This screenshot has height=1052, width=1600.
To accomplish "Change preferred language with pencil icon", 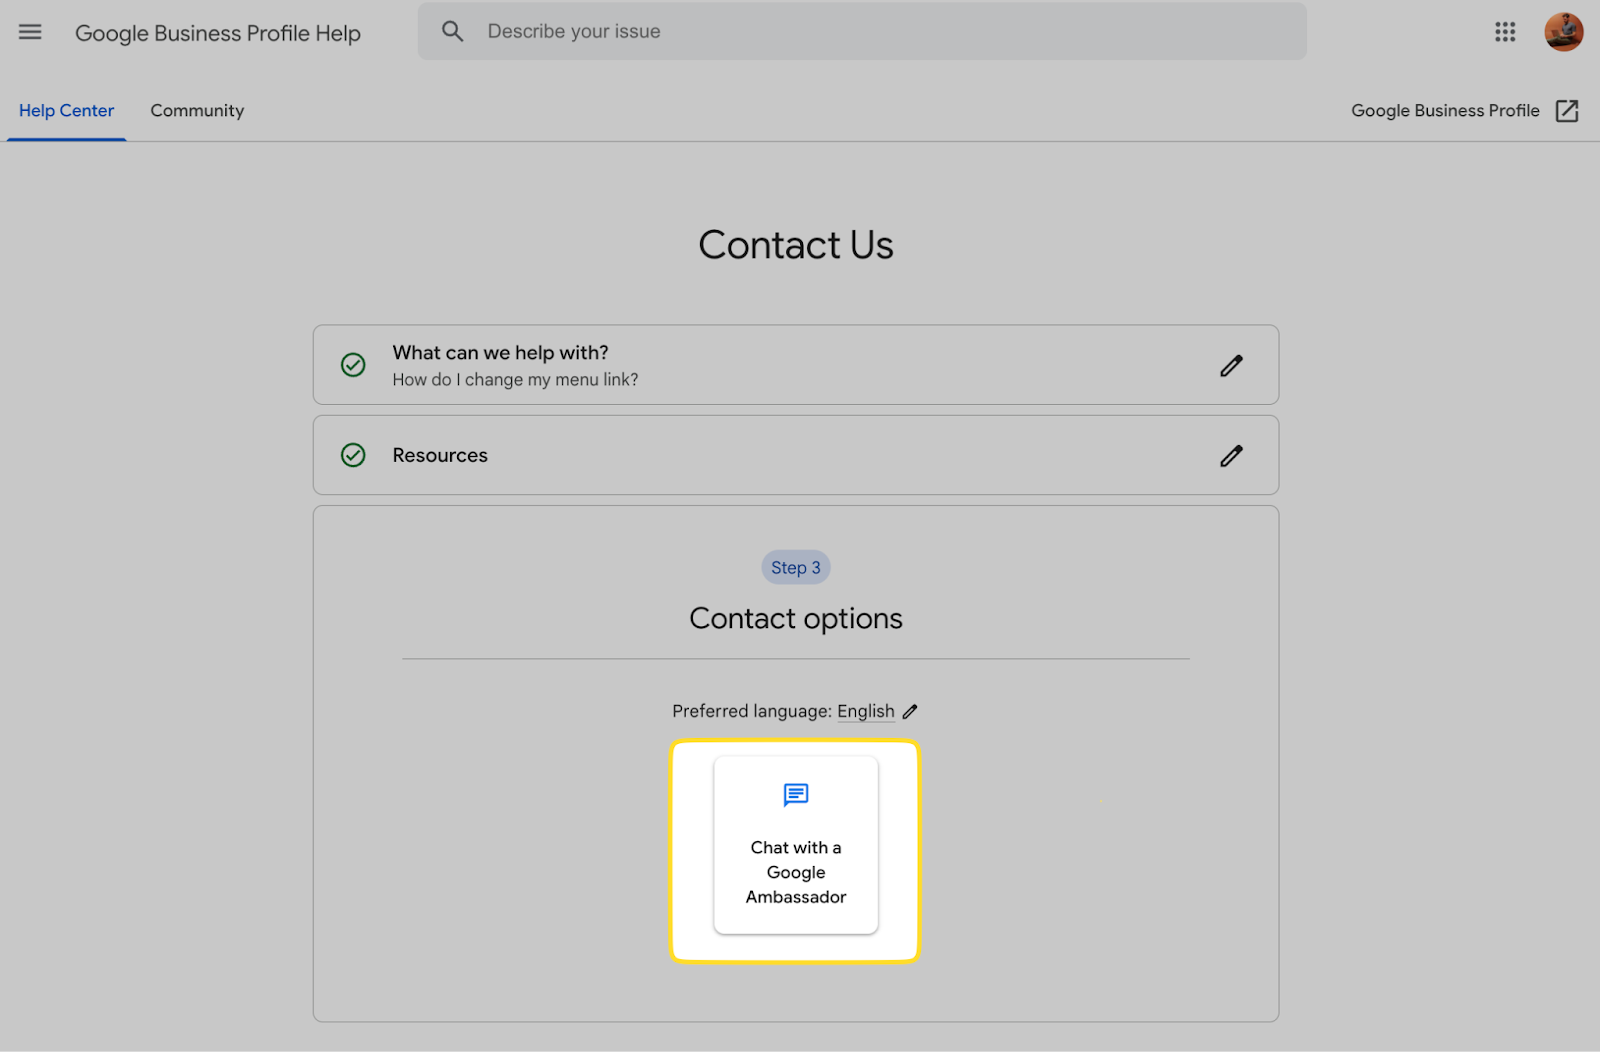I will (x=910, y=712).
